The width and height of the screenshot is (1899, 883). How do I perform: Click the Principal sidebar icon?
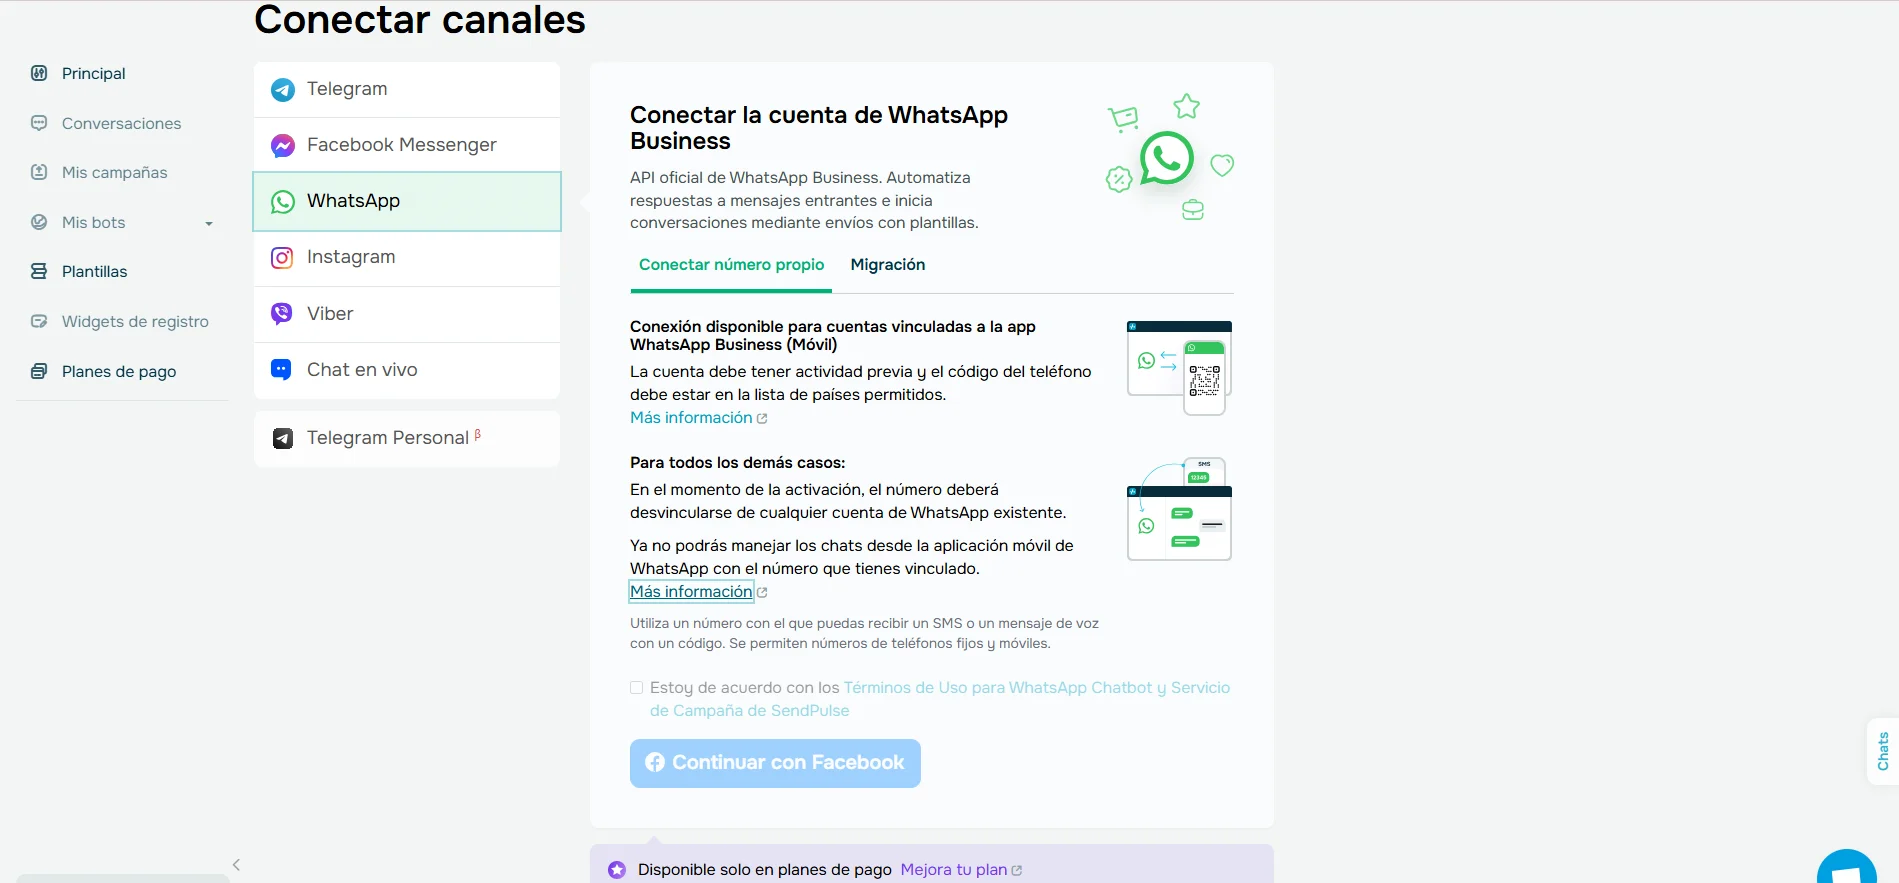(x=39, y=73)
